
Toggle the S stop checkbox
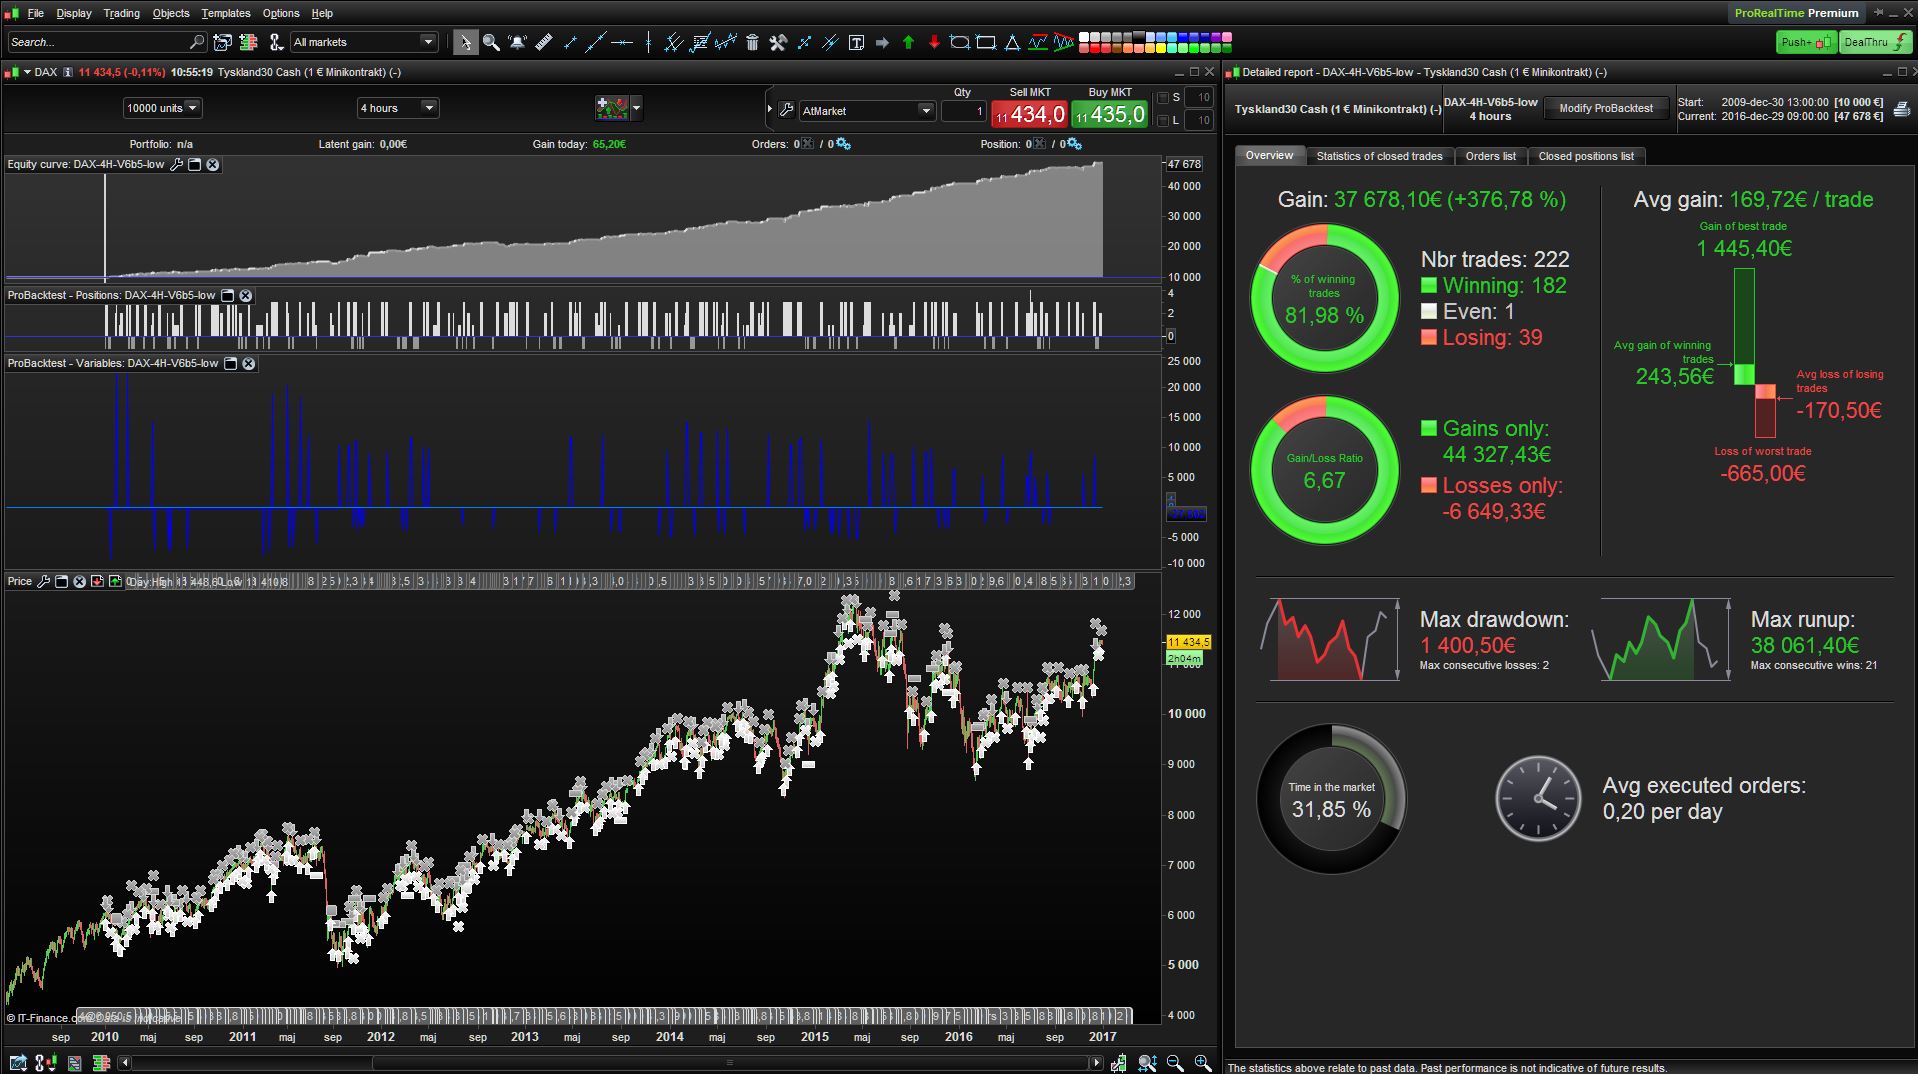click(x=1162, y=98)
